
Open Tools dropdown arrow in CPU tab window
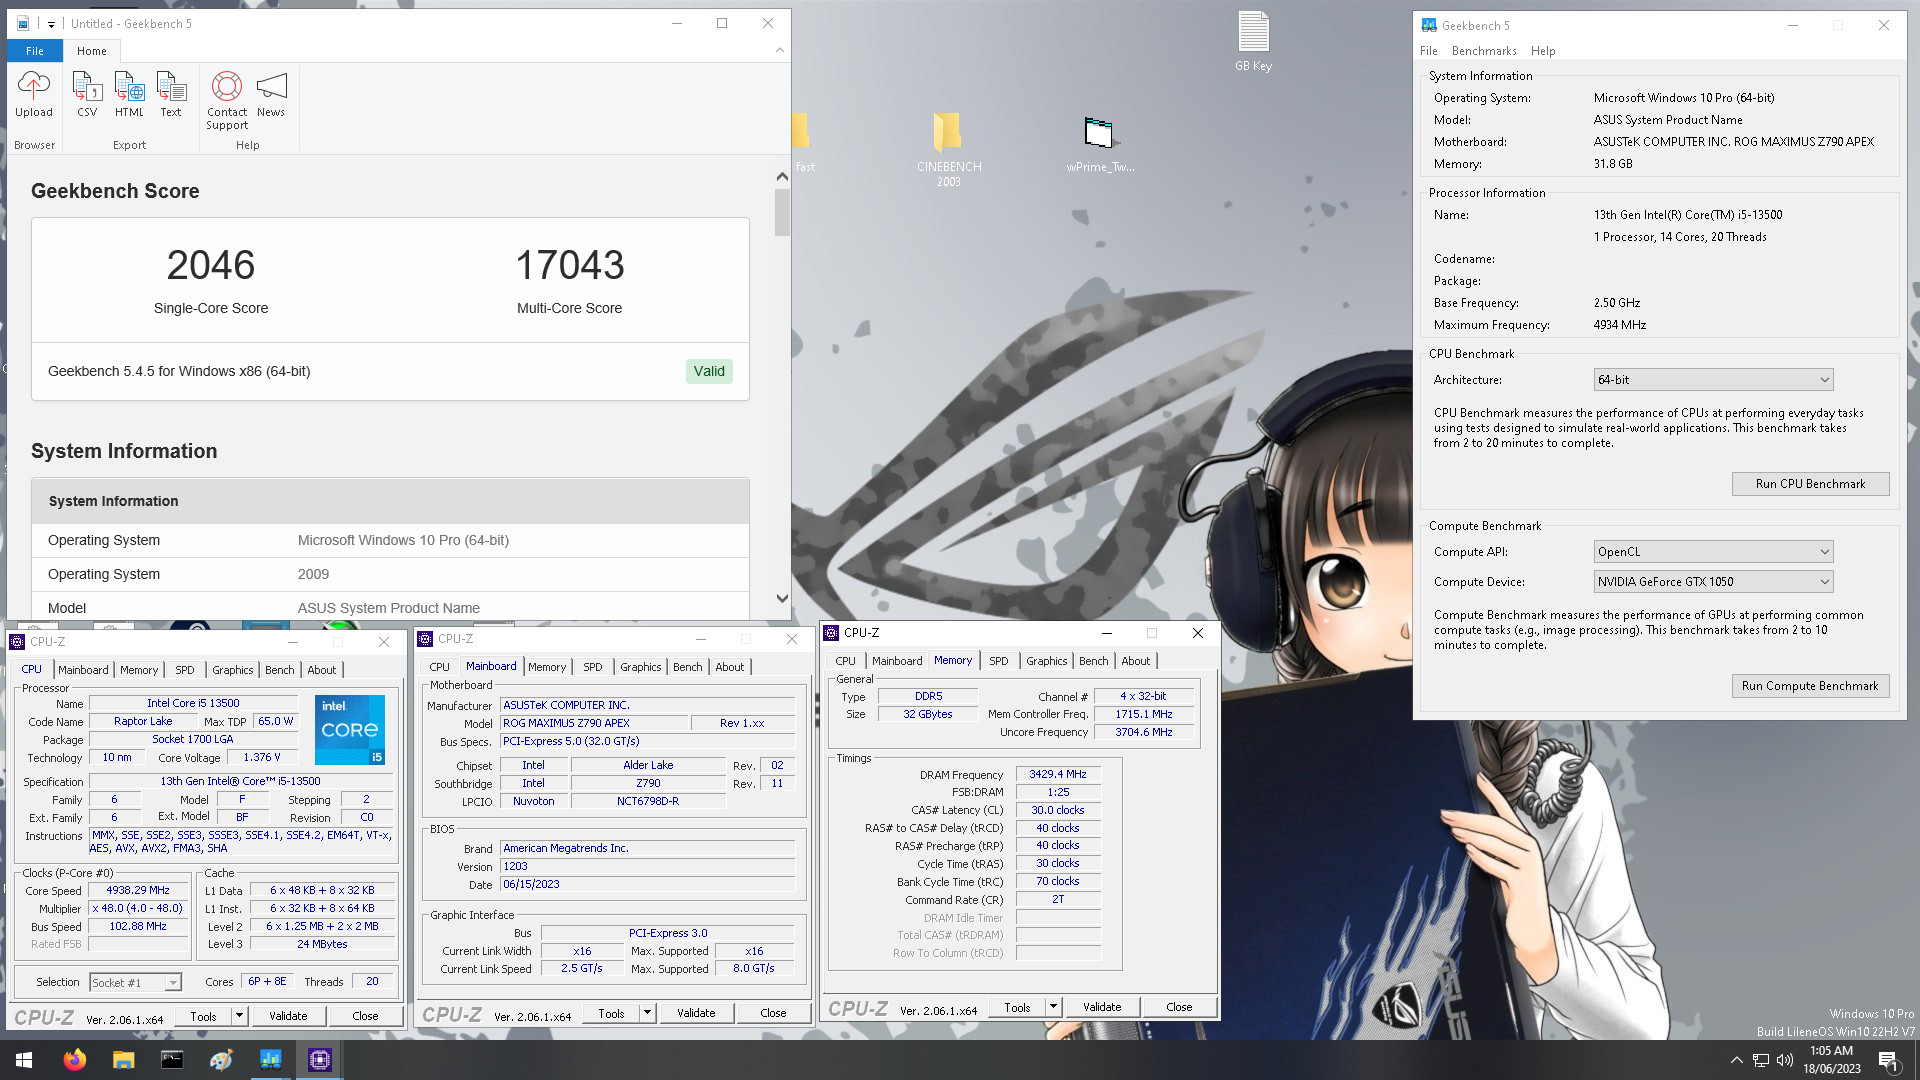[x=239, y=1016]
